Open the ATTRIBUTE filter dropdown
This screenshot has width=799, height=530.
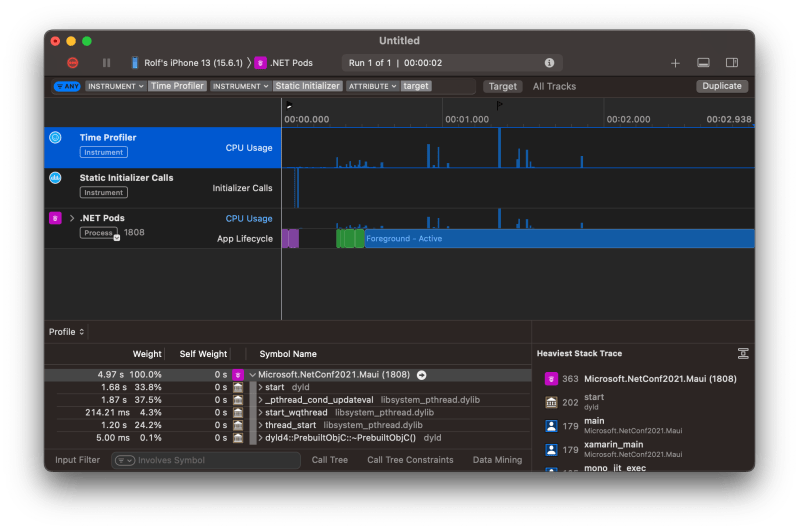(372, 86)
